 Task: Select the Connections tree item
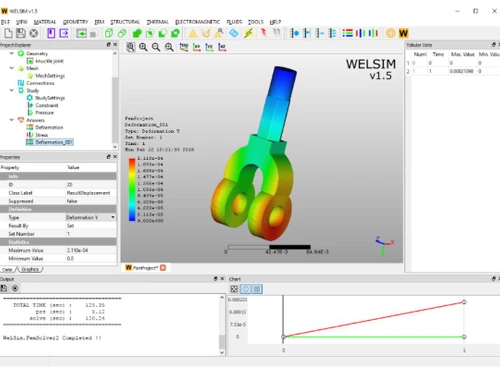click(x=40, y=83)
